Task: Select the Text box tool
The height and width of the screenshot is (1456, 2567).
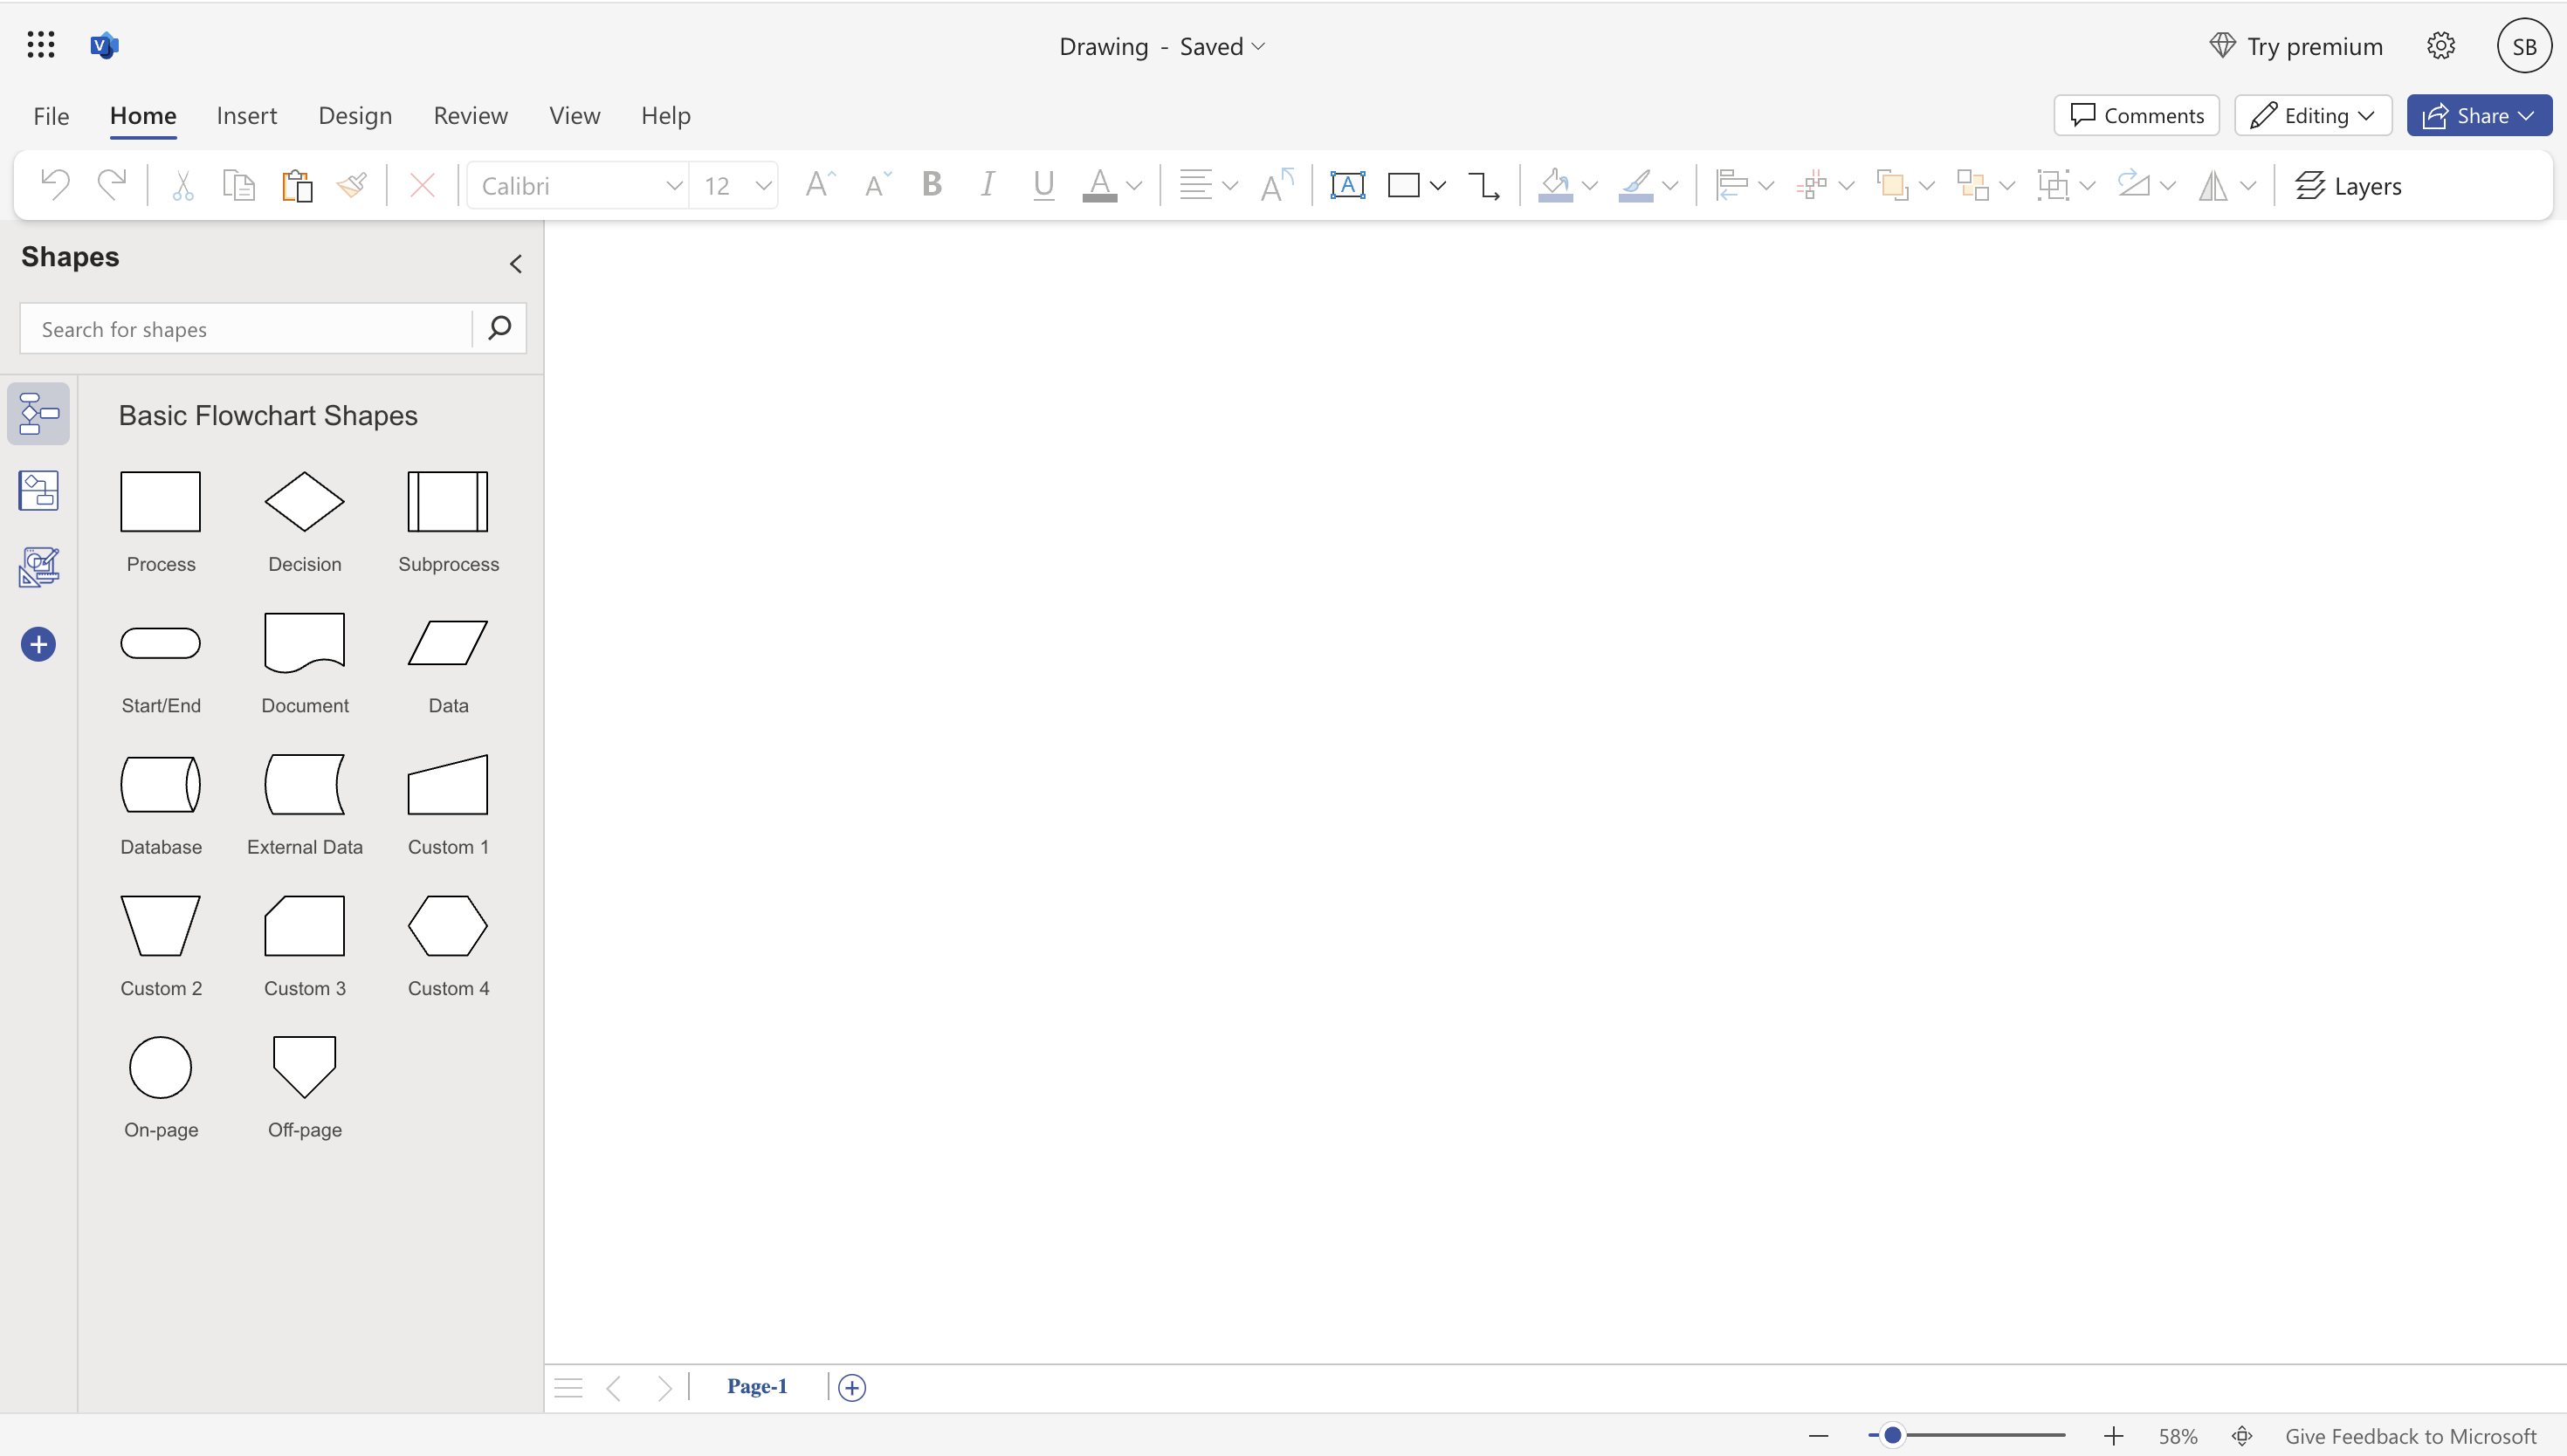Action: point(1348,185)
